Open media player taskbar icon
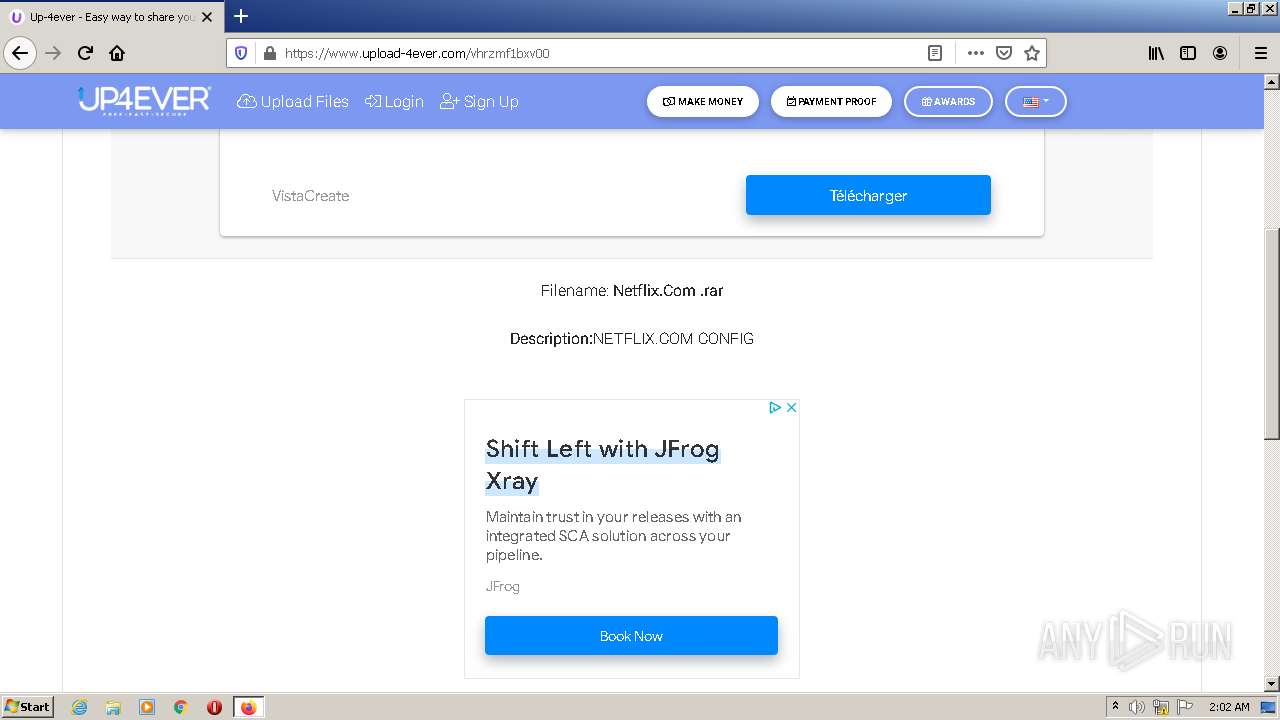Screen dimensions: 1280x720 [147, 707]
